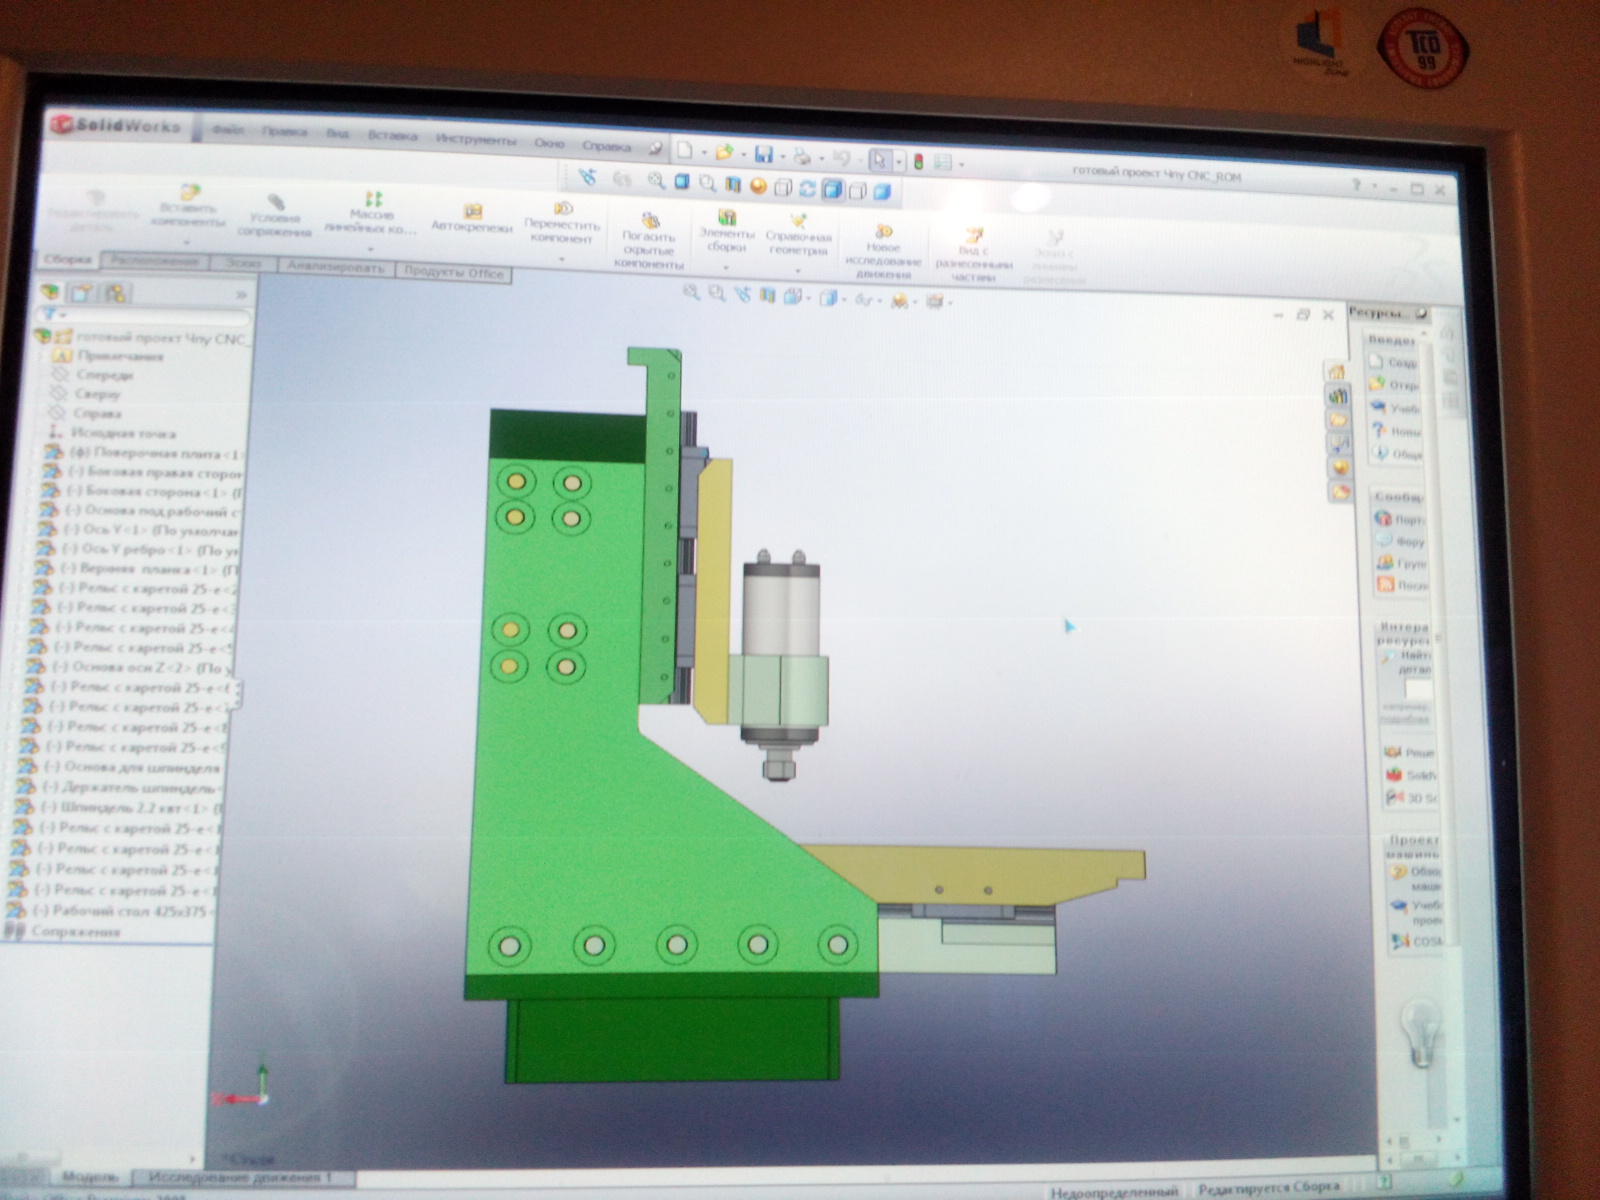This screenshot has height=1200, width=1600.
Task: Open the Условия сопряжения mate tool
Action: coord(275,215)
